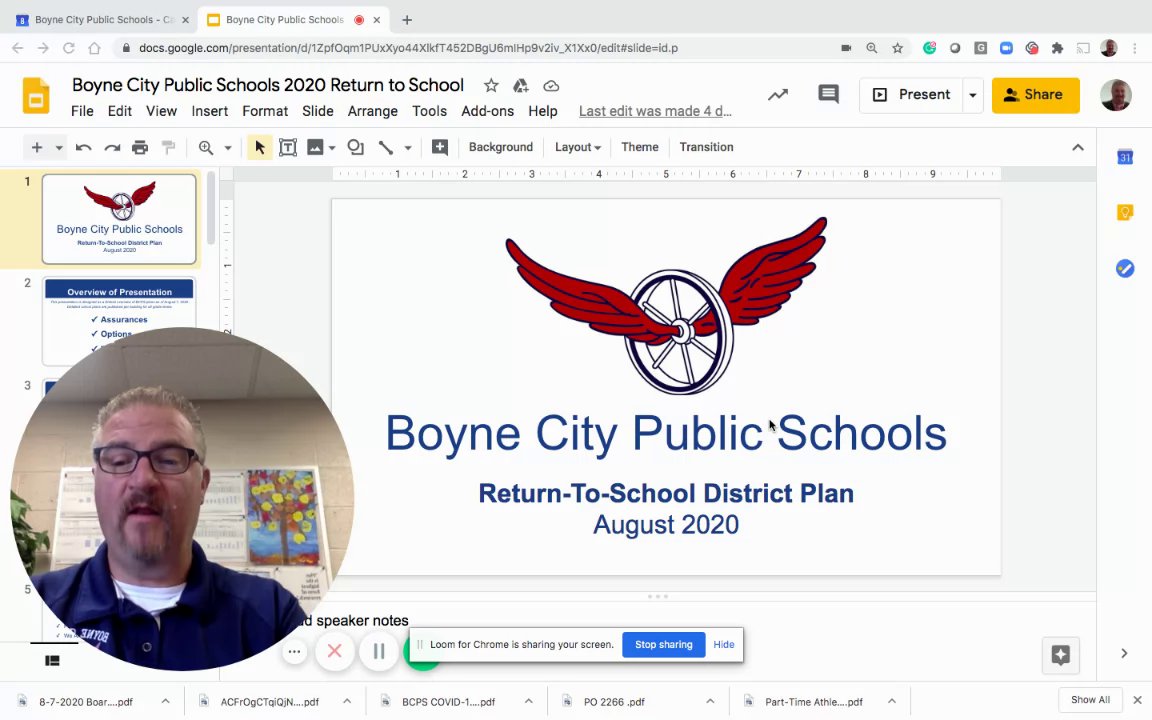Screen dimensions: 1152x720
Task: Open the Chrome extensions puzzle icon
Action: tap(1057, 48)
